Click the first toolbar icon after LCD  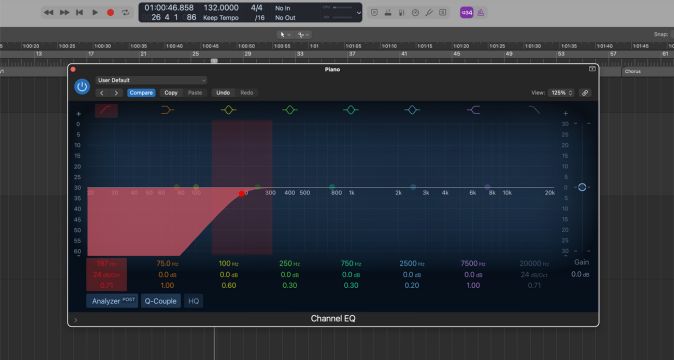click(x=374, y=13)
